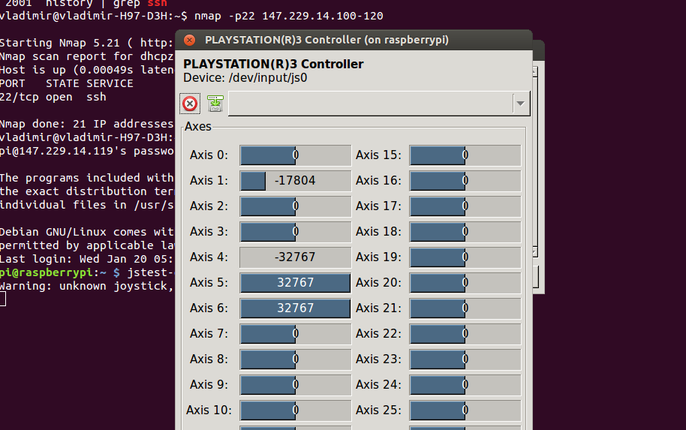Click the 'Axes' group label
This screenshot has width=686, height=430.
click(198, 126)
